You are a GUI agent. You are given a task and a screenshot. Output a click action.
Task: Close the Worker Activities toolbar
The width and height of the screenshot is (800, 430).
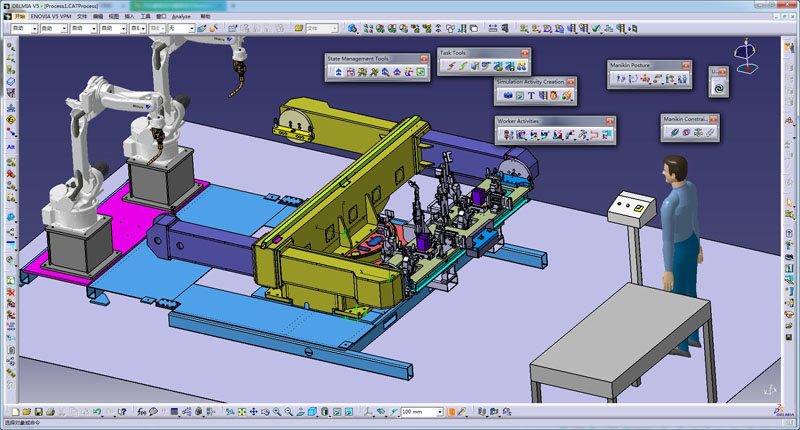click(609, 121)
